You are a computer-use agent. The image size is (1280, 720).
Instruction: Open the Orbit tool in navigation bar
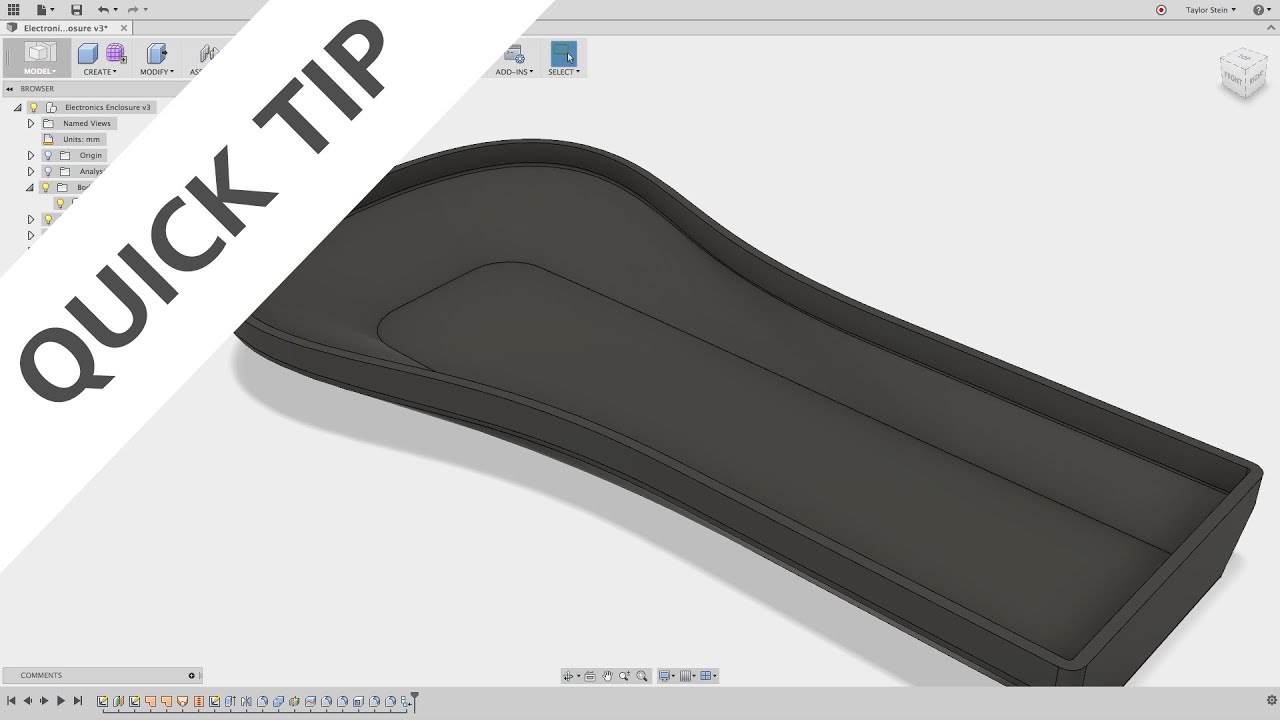[569, 676]
